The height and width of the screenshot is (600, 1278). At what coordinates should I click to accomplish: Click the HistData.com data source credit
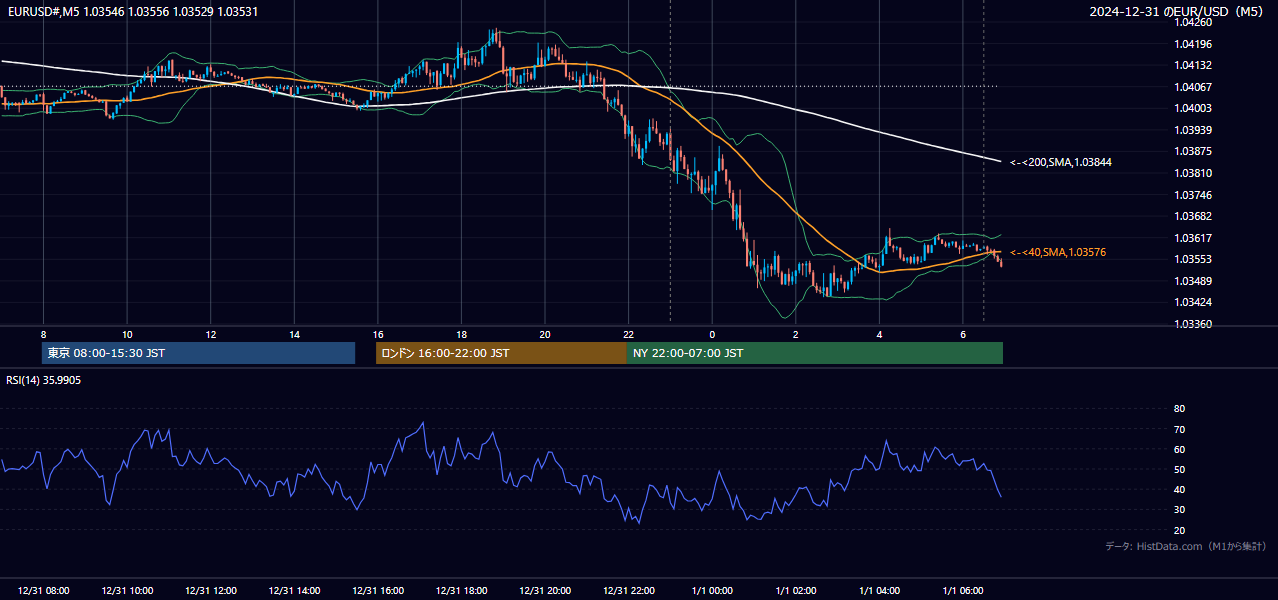1185,546
